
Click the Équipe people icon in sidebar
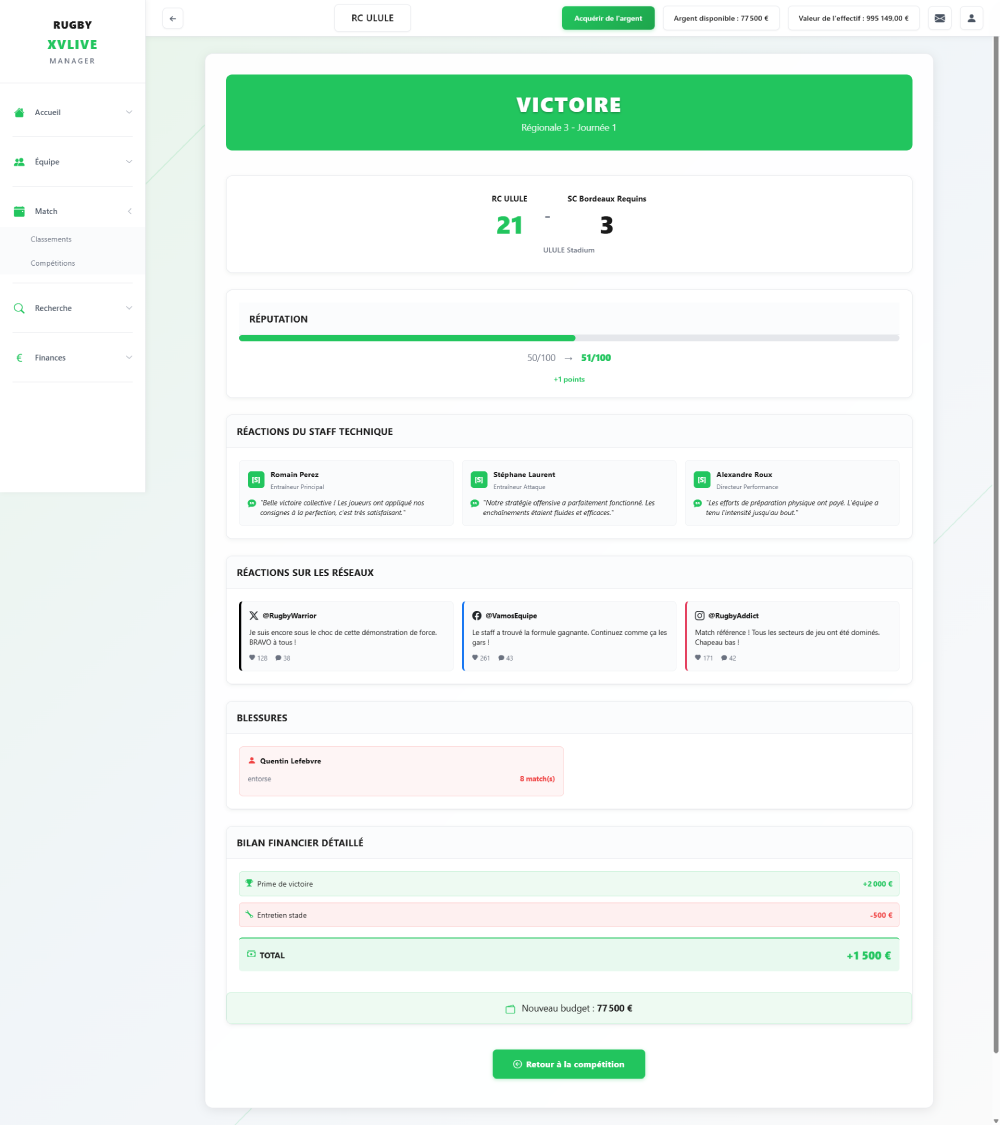pyautogui.click(x=19, y=162)
